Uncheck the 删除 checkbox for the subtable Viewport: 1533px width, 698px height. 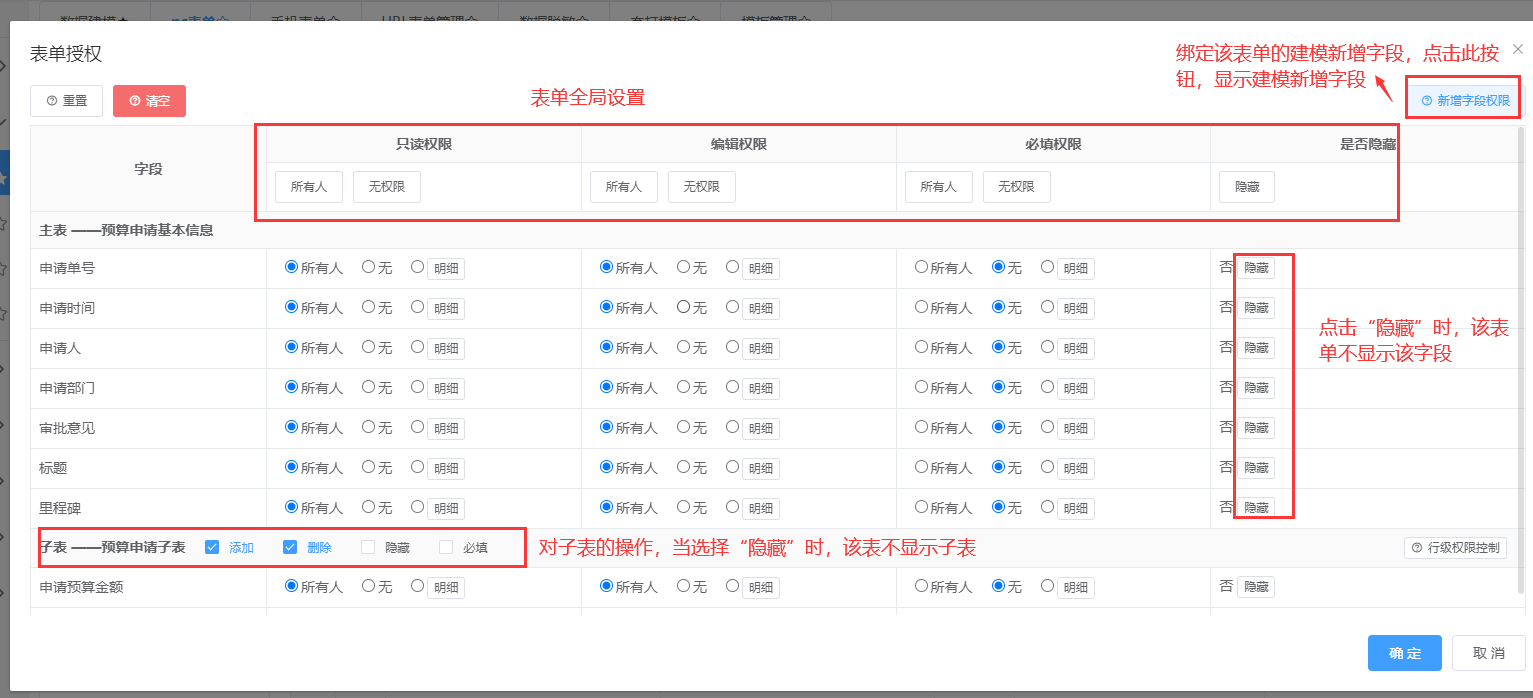(x=290, y=547)
